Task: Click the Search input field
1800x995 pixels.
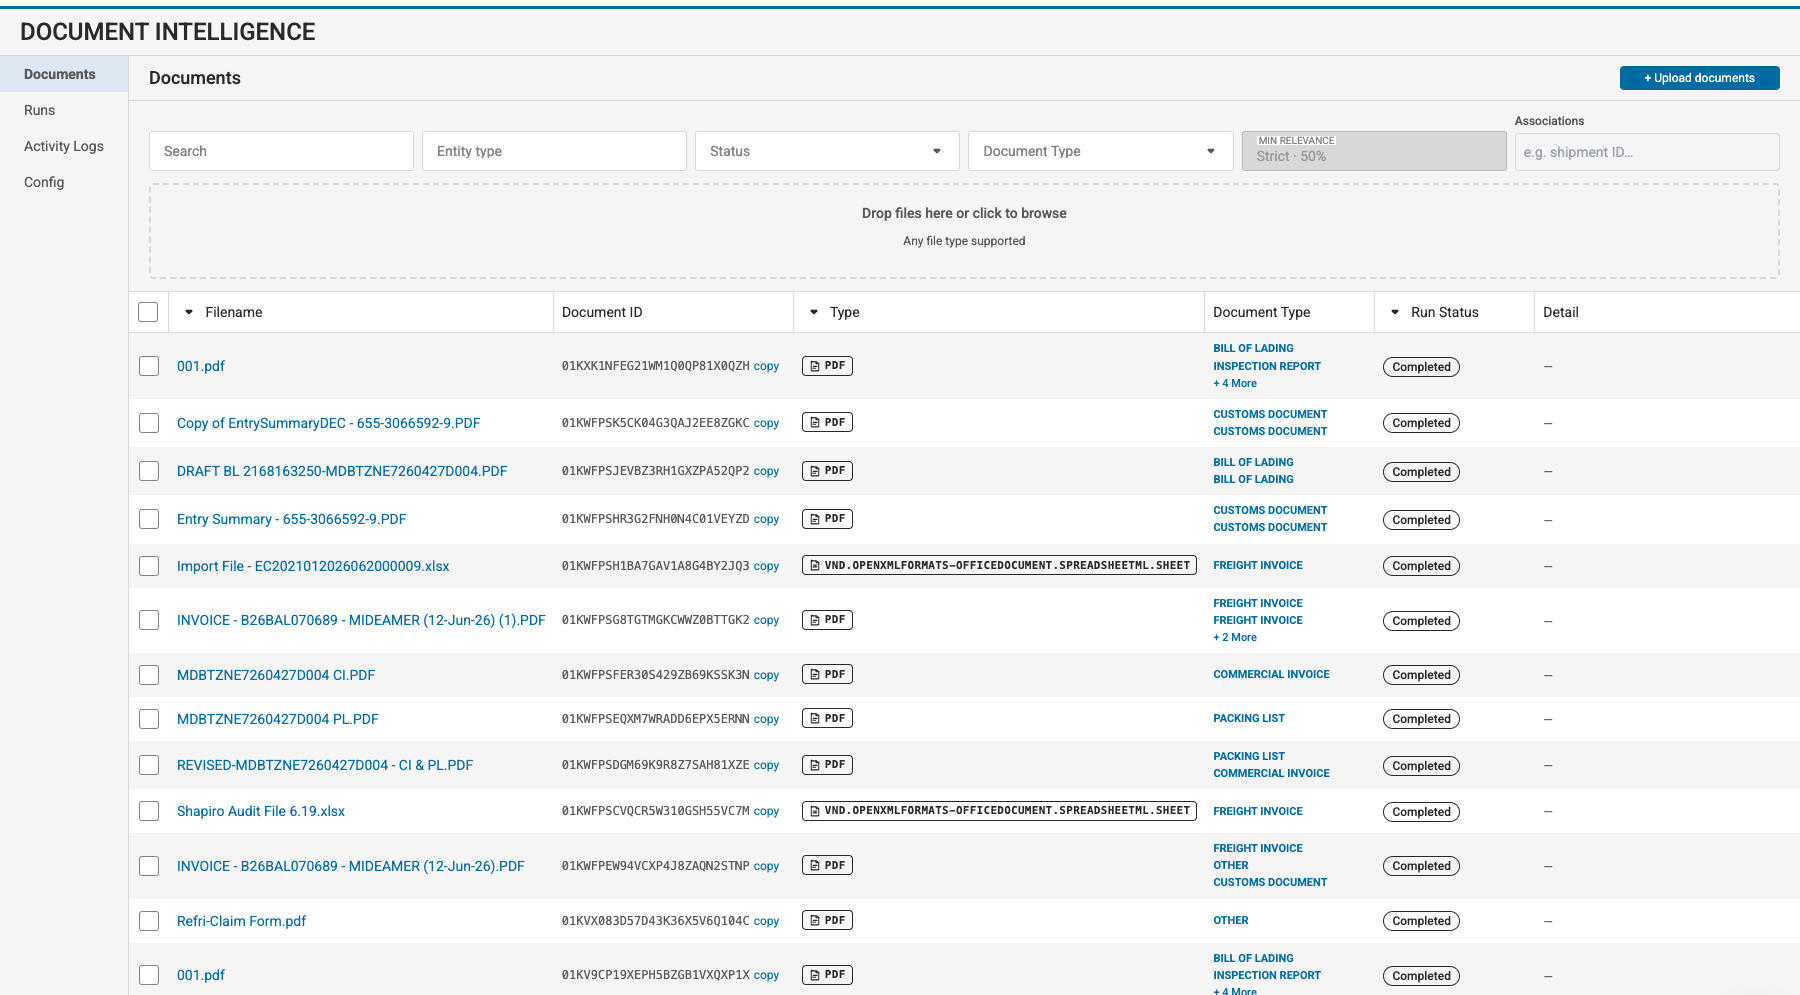Action: point(281,151)
